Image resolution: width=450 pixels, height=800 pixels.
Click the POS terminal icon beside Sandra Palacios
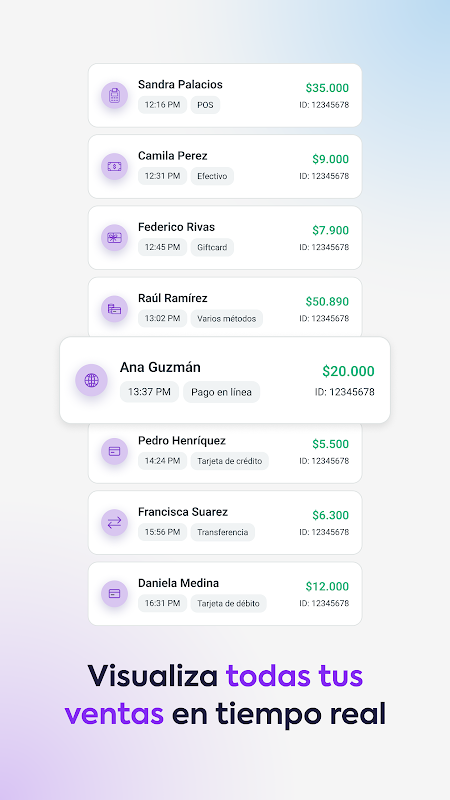pos(114,95)
